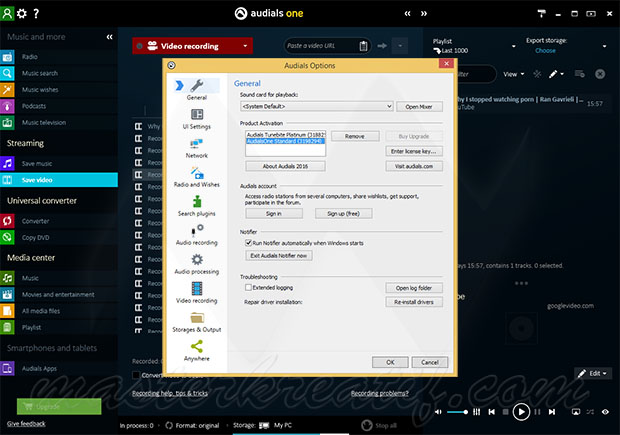
Task: Click About Audials 2016 button
Action: point(285,166)
